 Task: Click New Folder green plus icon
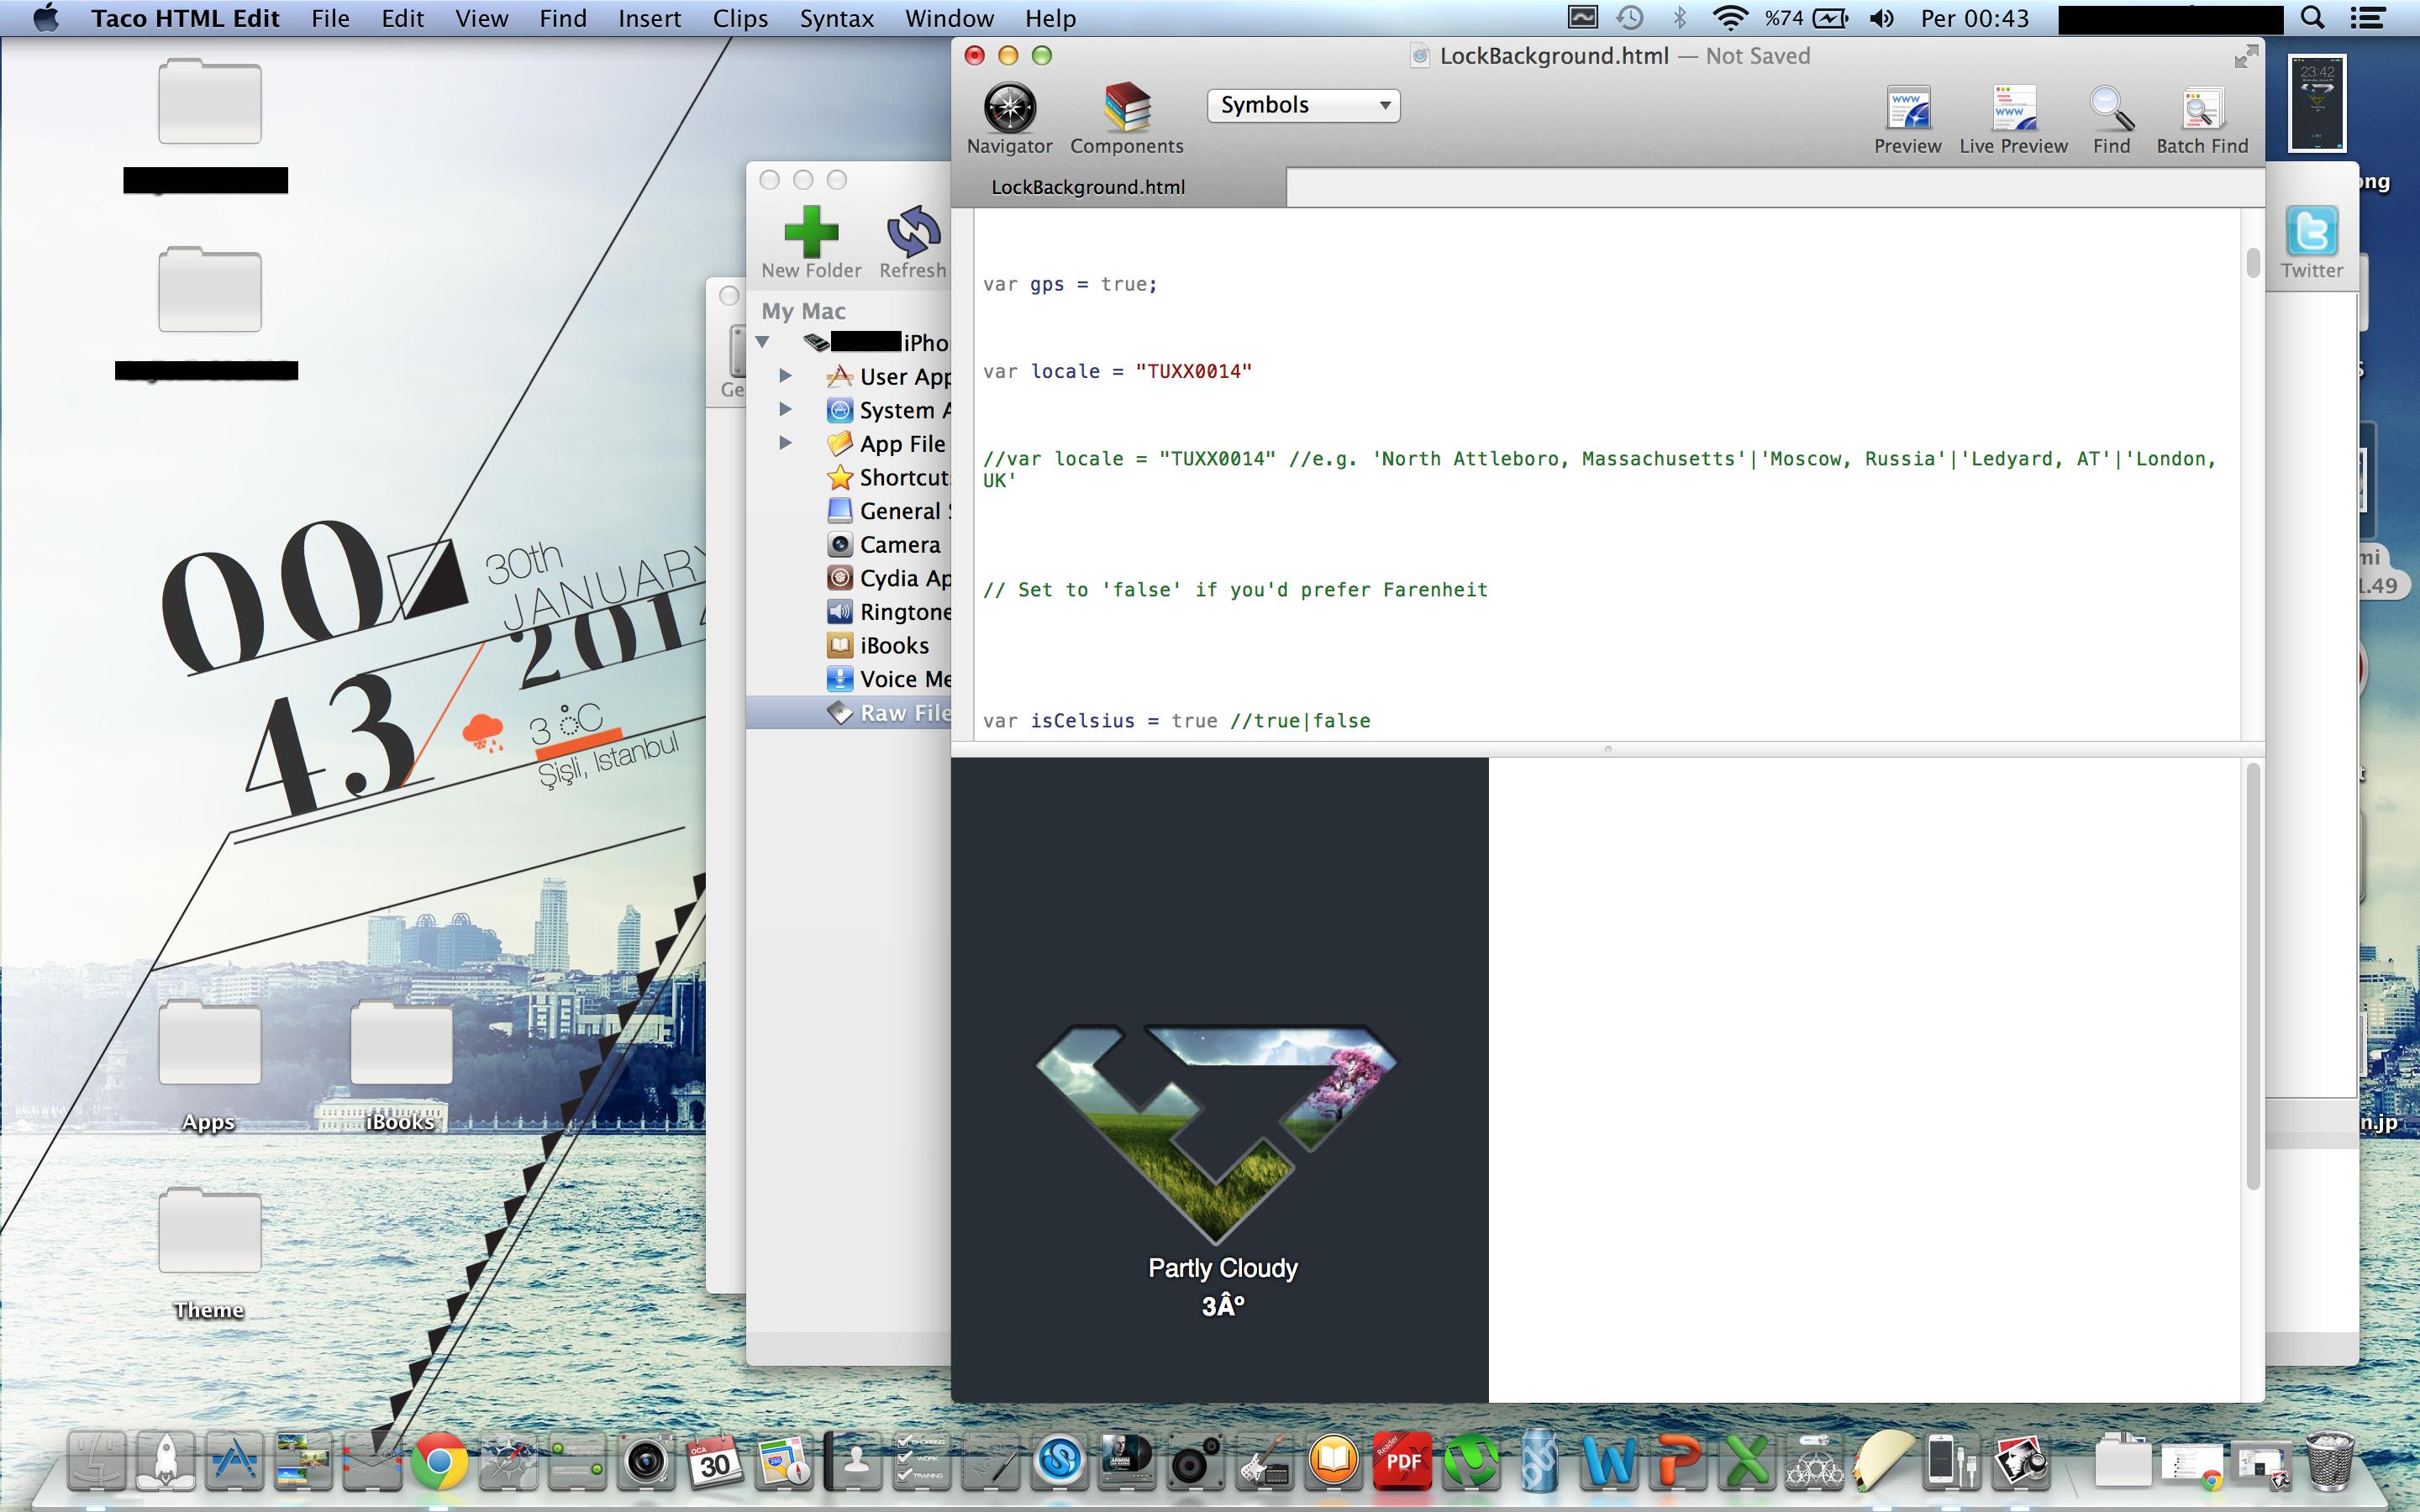coord(811,242)
